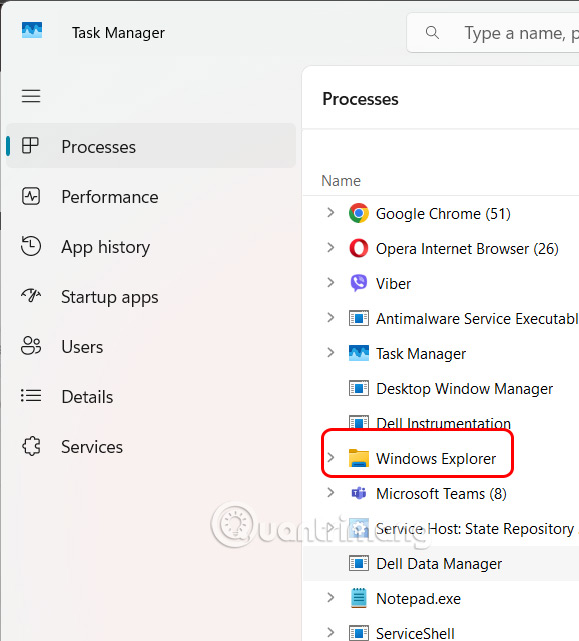Image resolution: width=579 pixels, height=641 pixels.
Task: Click the Viber process icon
Action: click(x=359, y=283)
